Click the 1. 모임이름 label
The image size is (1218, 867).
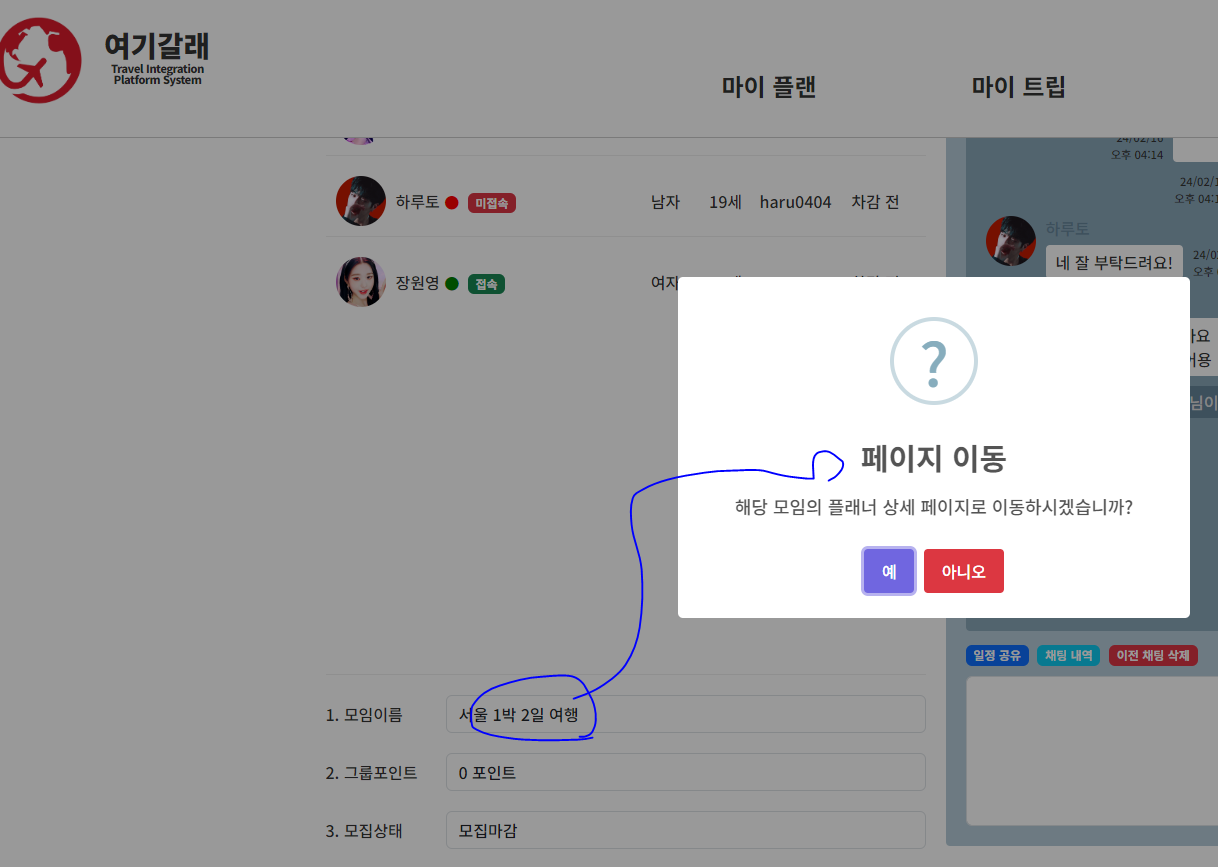[x=364, y=715]
